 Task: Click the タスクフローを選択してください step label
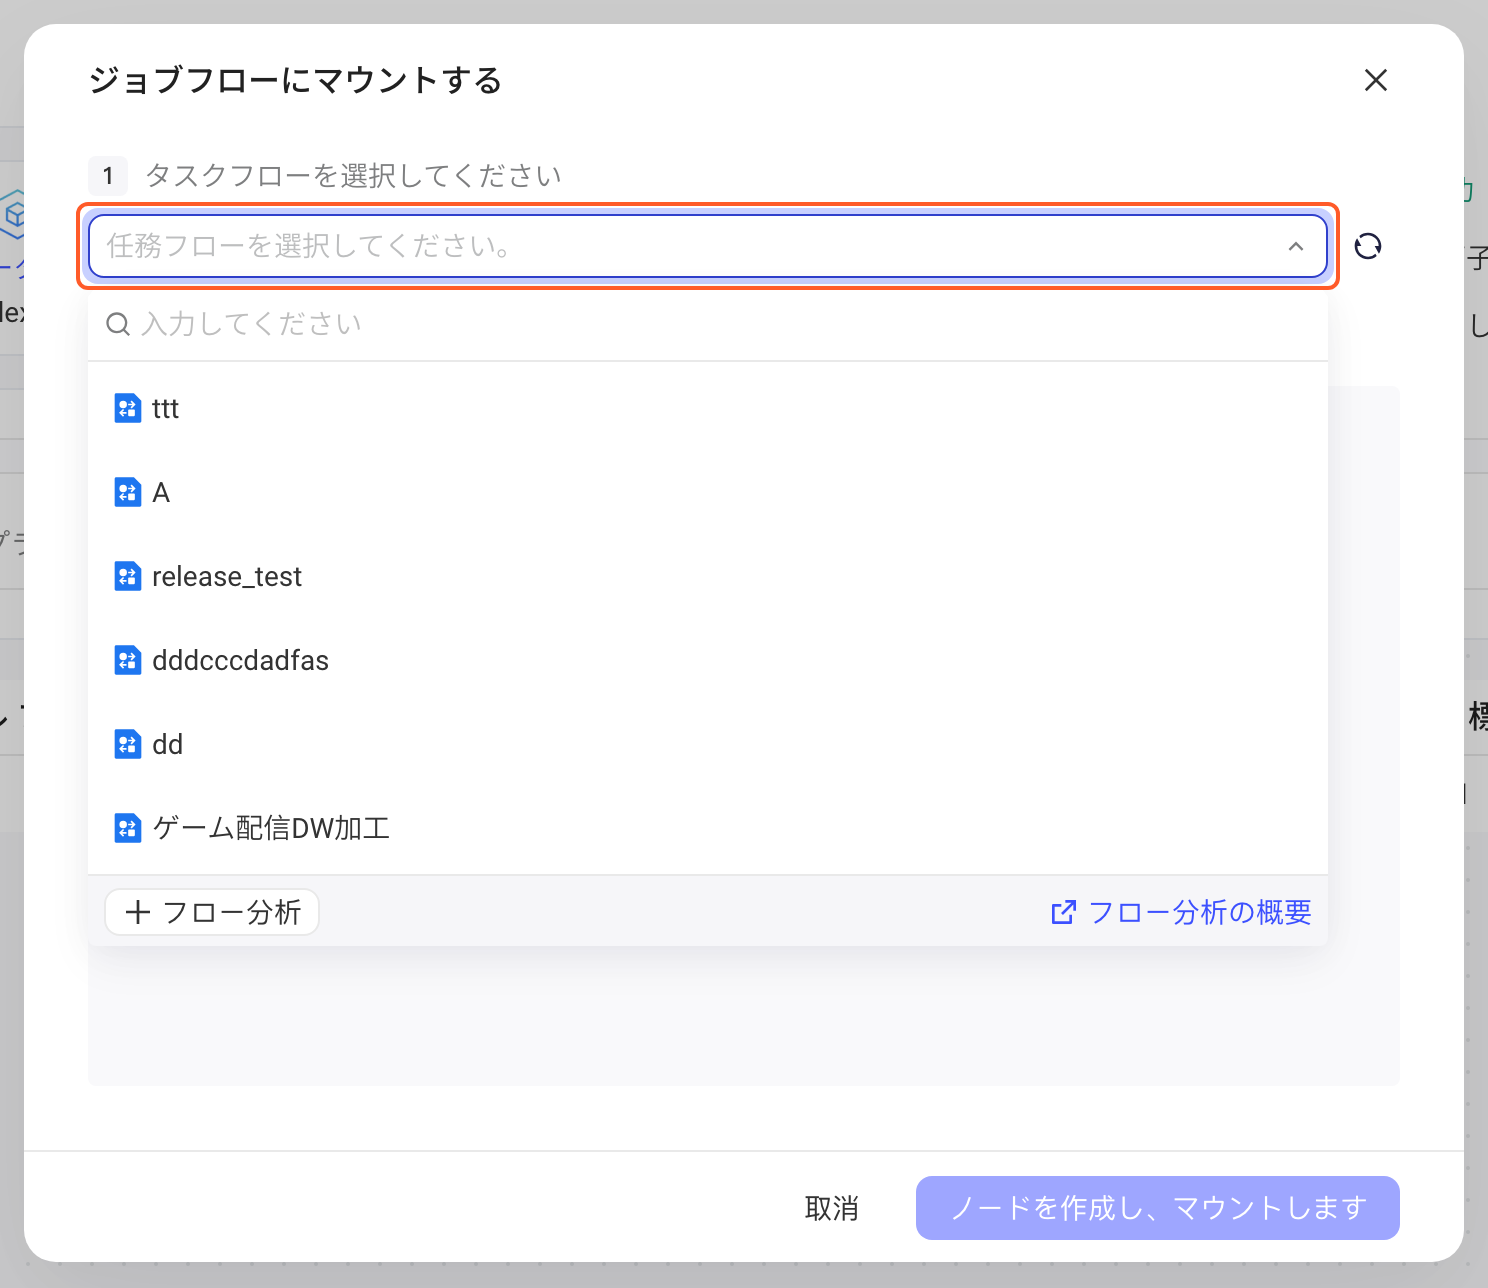pyautogui.click(x=354, y=176)
